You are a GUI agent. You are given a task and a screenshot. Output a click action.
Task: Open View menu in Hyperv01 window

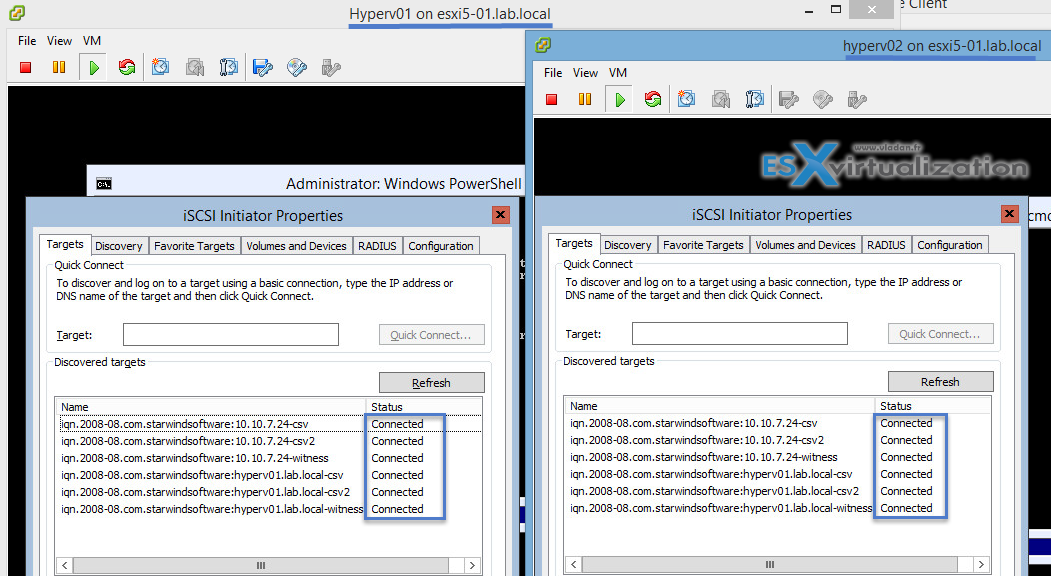[59, 41]
